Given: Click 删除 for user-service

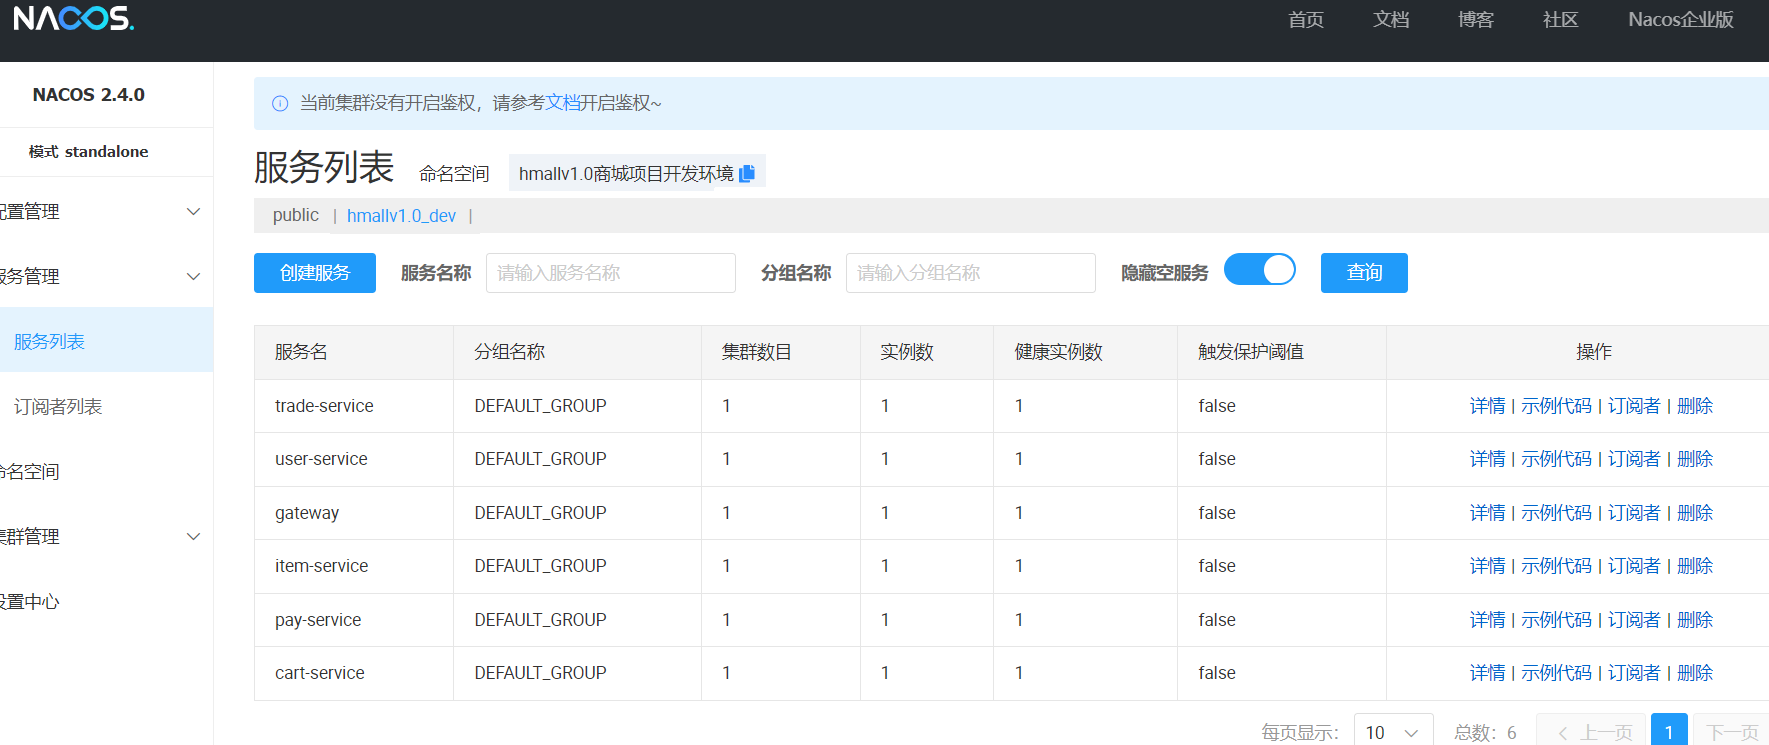Looking at the screenshot, I should (1695, 459).
